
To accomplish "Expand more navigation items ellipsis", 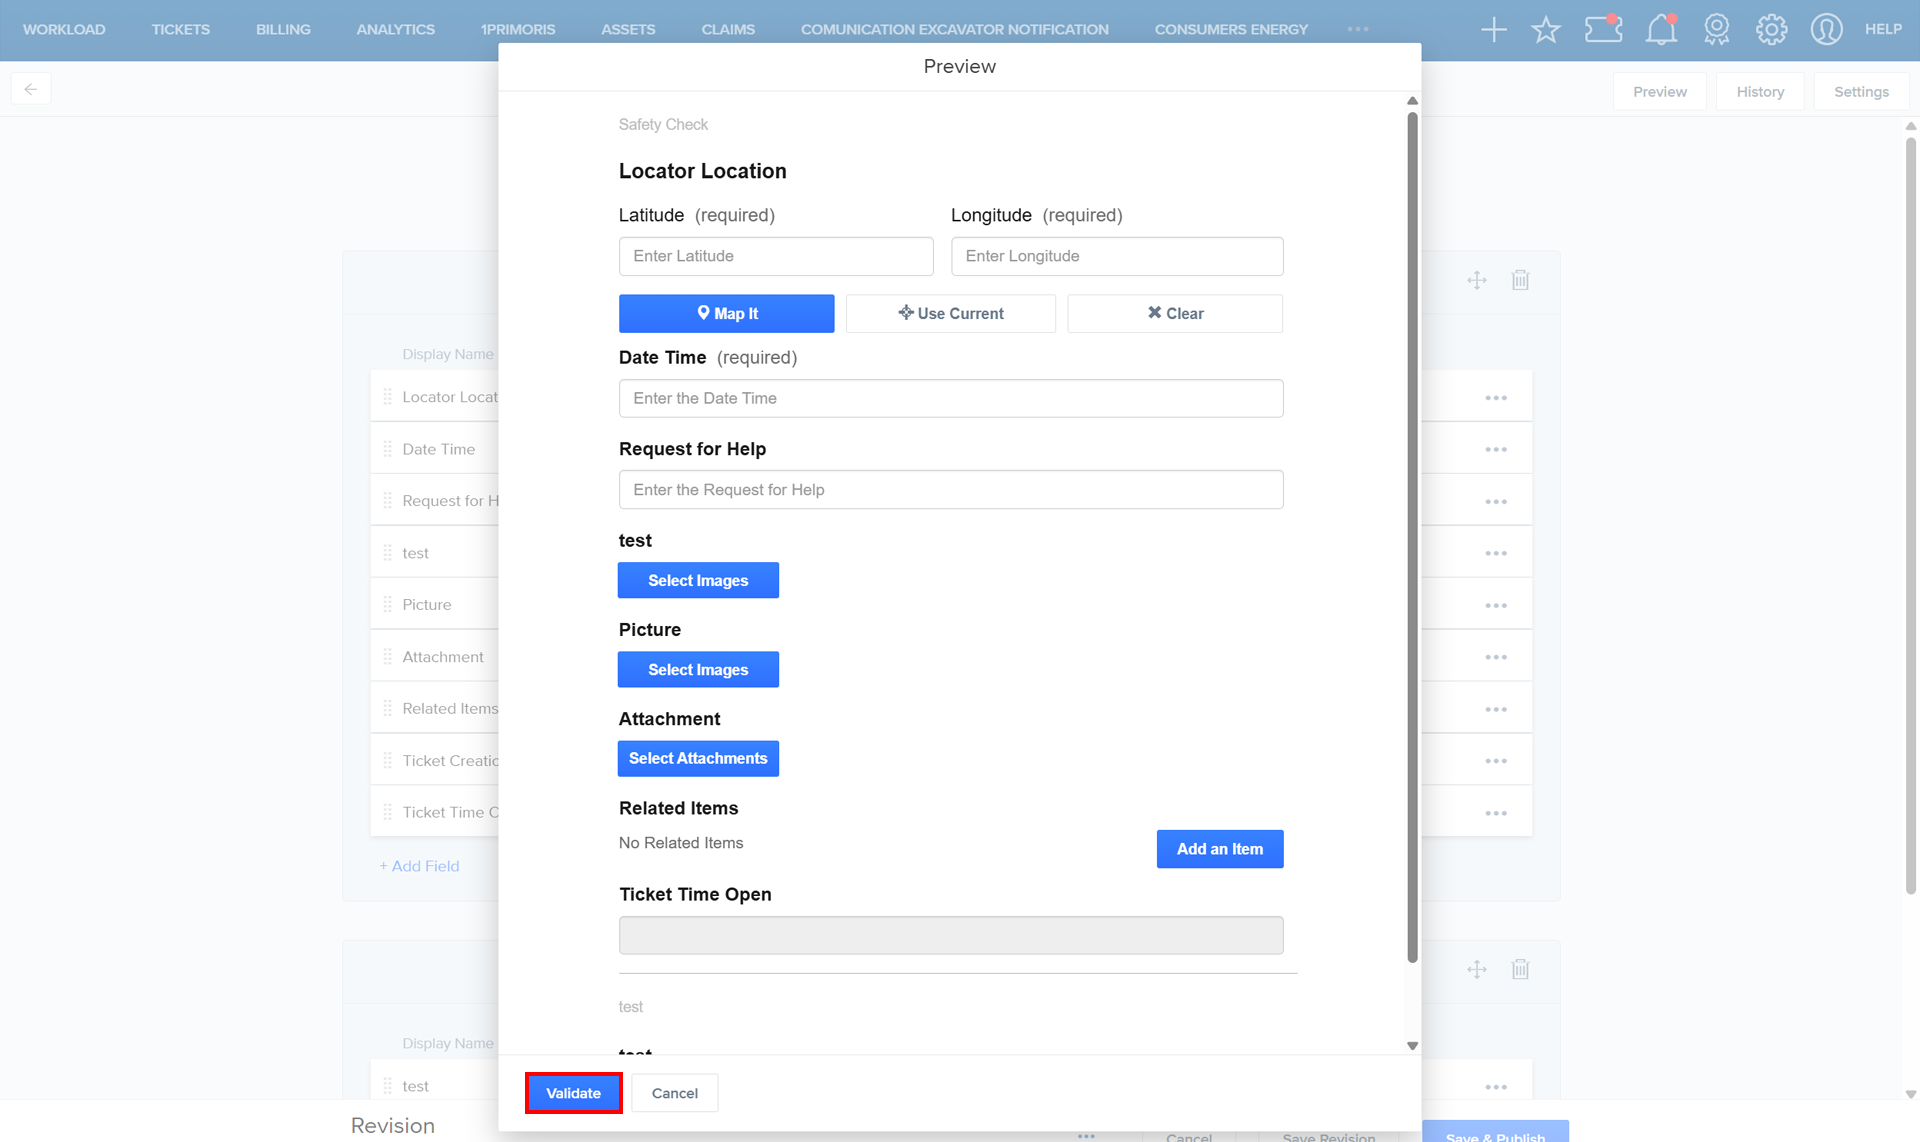I will [1357, 30].
